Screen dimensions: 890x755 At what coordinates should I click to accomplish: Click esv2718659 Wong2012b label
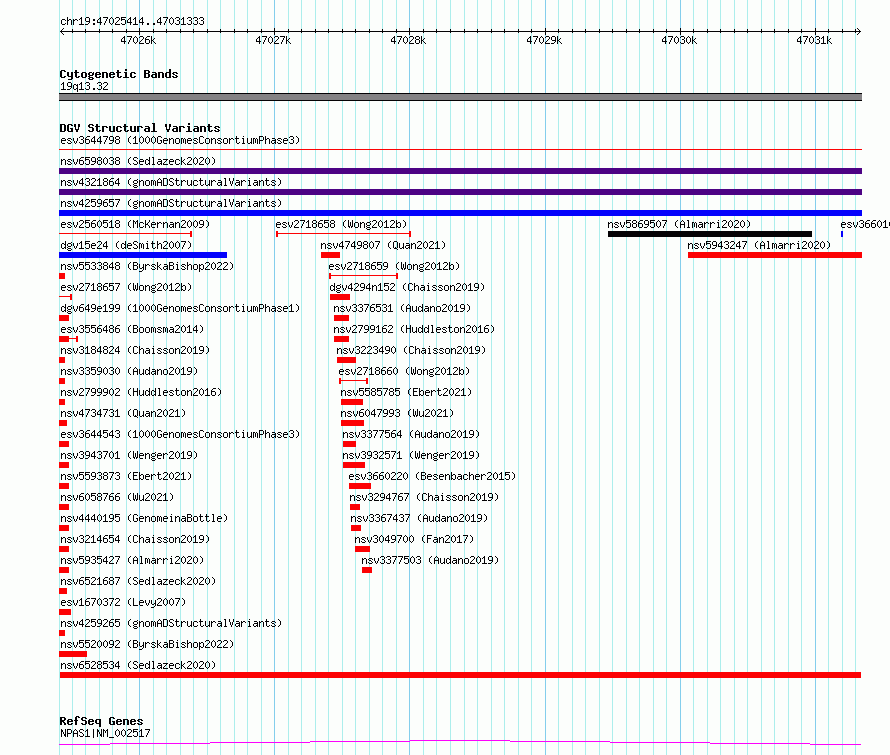pos(394,266)
